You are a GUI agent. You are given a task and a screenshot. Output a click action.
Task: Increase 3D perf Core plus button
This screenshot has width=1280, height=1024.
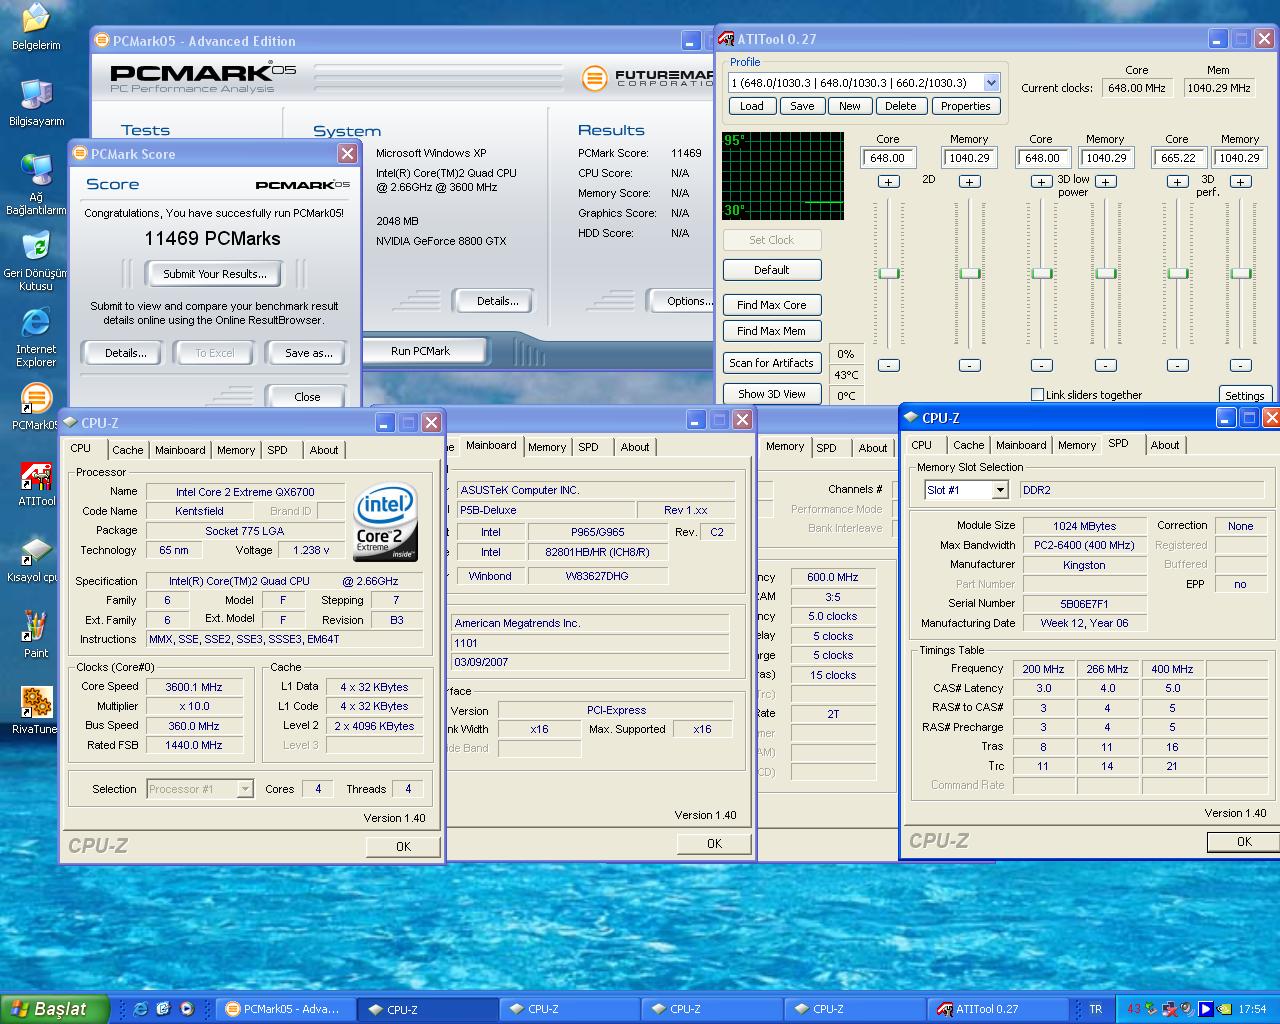[x=1177, y=181]
